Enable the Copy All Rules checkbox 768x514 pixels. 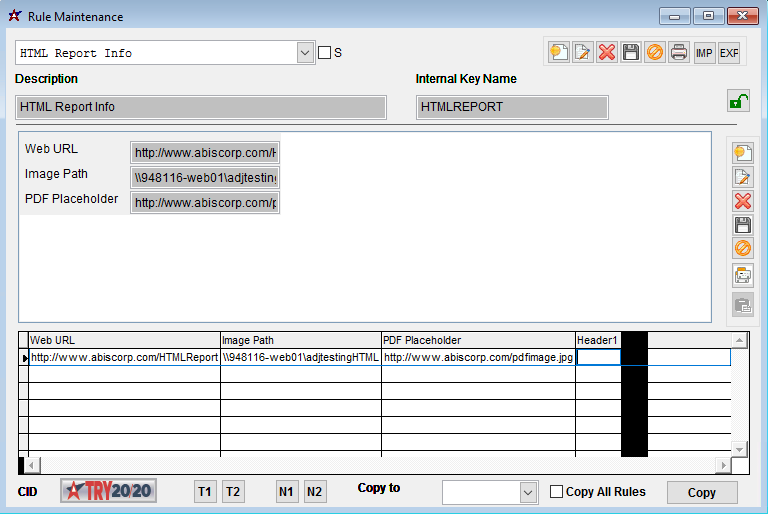(557, 491)
